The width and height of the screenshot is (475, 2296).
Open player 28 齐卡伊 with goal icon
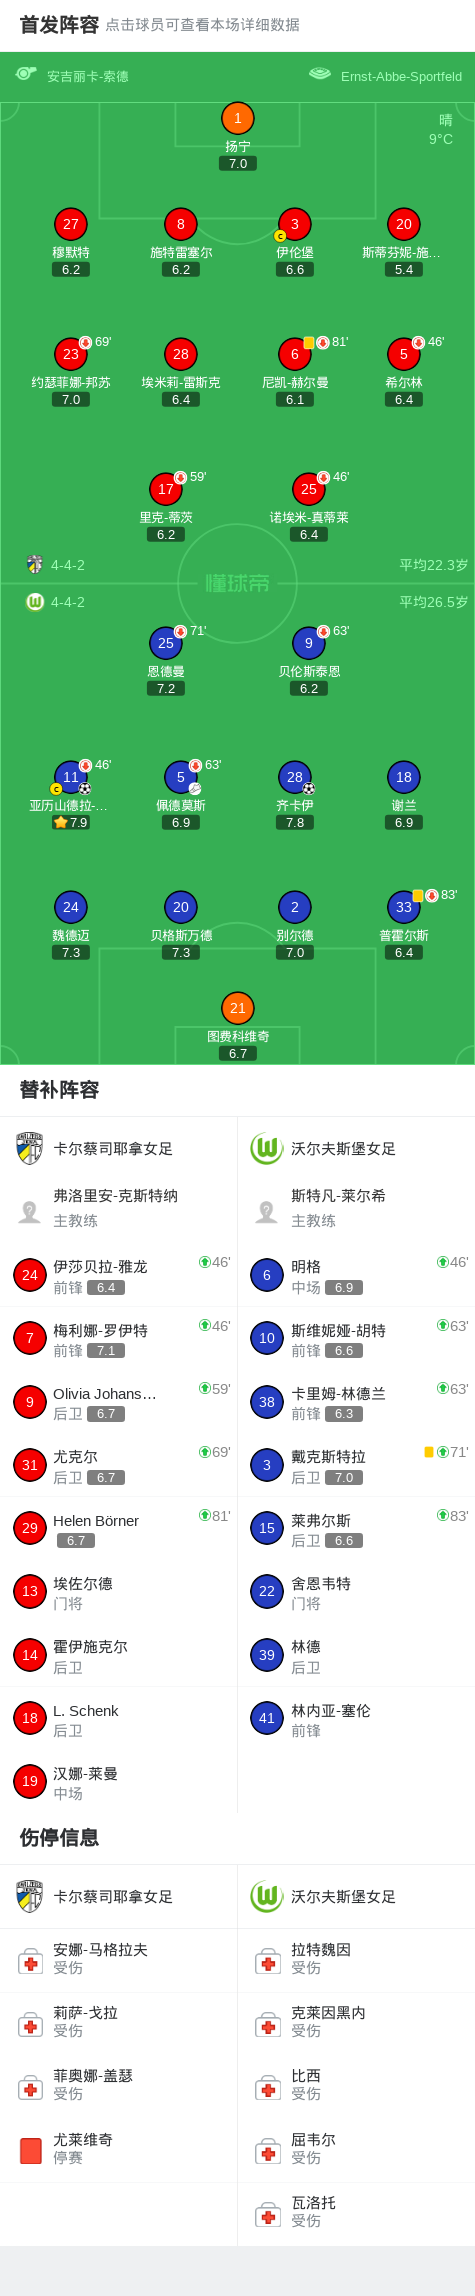tap(295, 777)
